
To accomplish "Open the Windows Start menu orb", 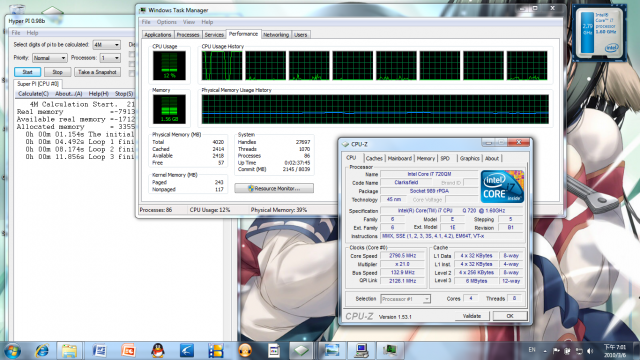I will 12,351.
